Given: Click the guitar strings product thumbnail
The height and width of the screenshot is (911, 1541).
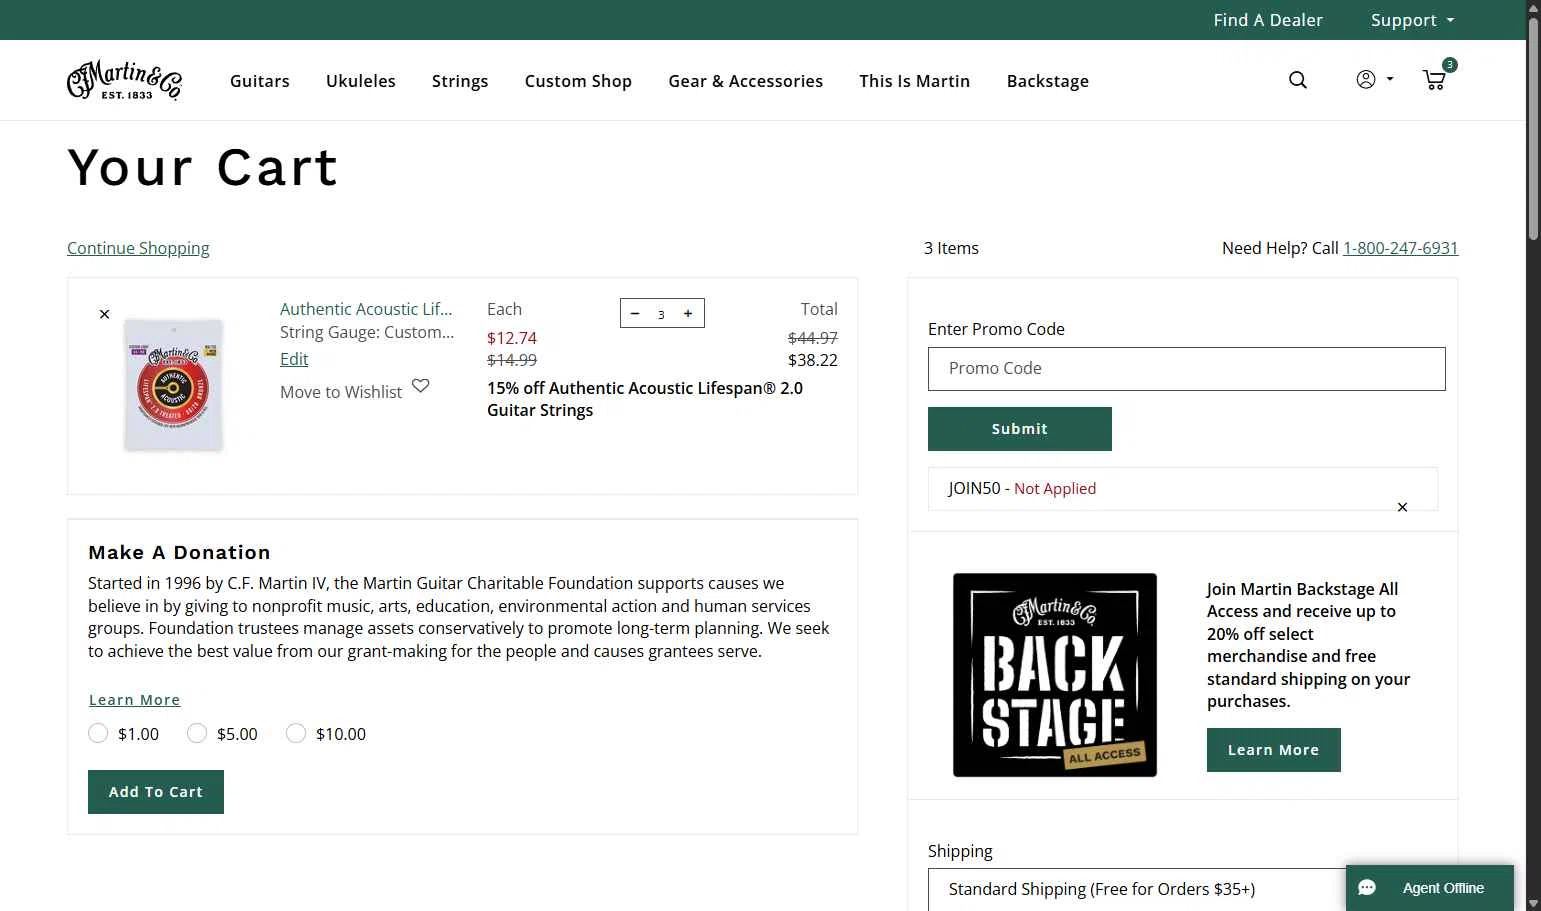Looking at the screenshot, I should click(x=174, y=386).
